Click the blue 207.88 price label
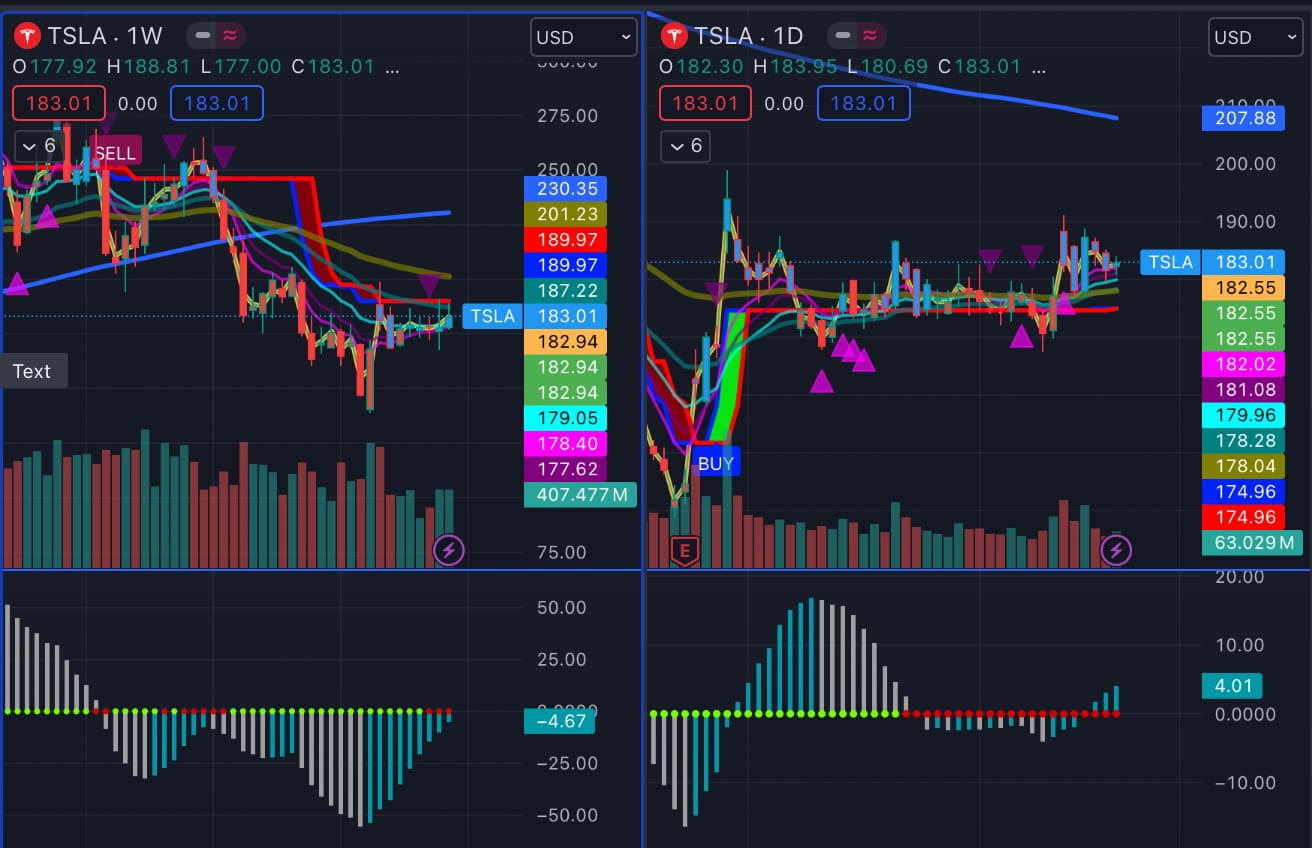 coord(1244,118)
